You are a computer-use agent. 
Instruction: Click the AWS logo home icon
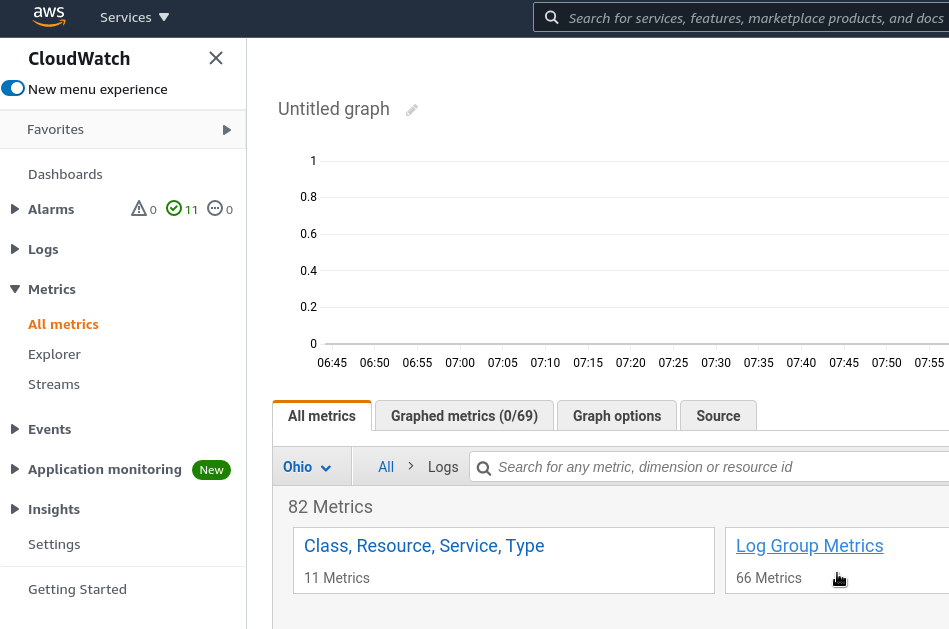point(49,17)
